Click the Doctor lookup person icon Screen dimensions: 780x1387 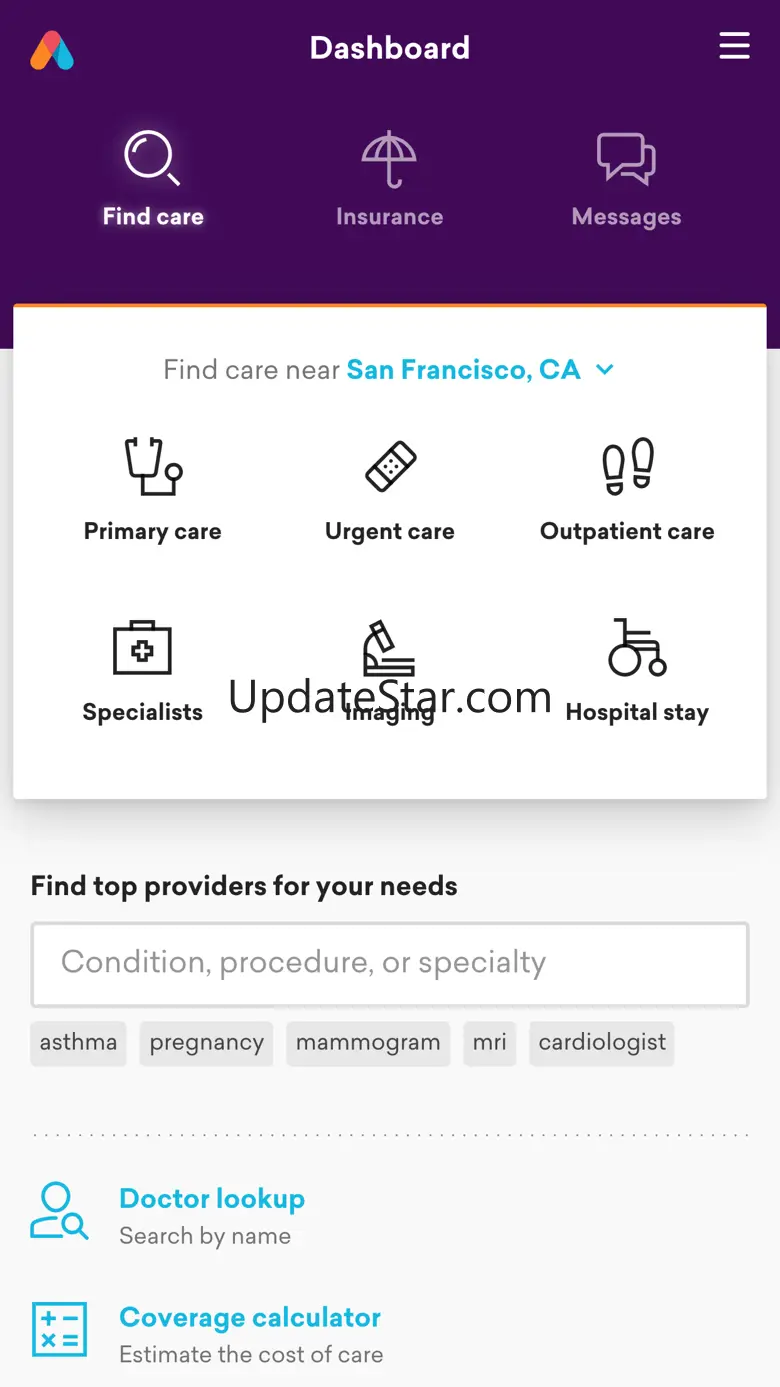59,1211
